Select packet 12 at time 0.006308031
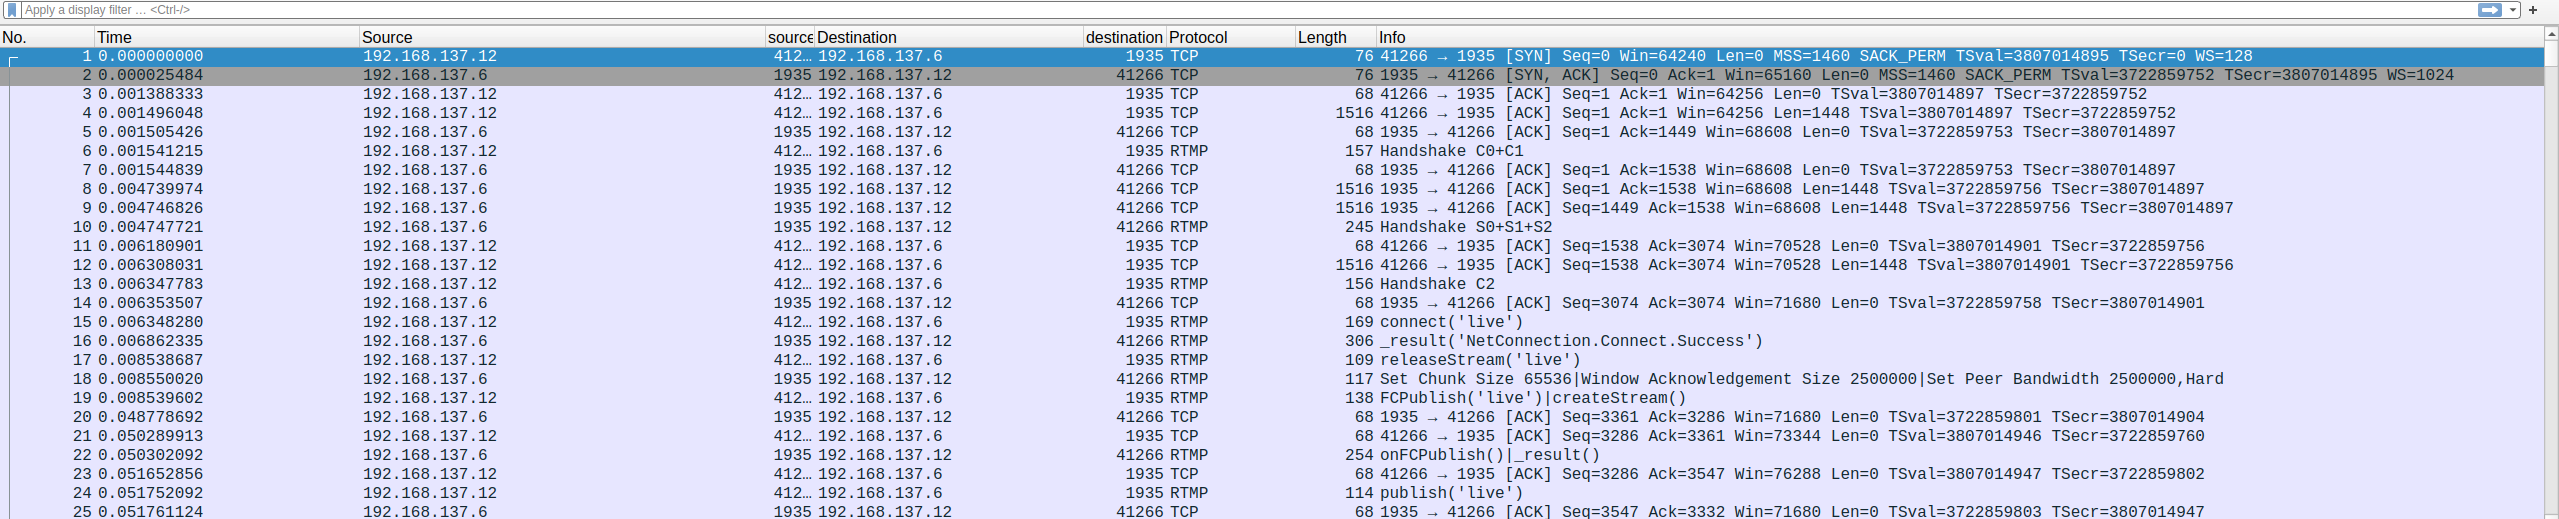 click(1272, 266)
